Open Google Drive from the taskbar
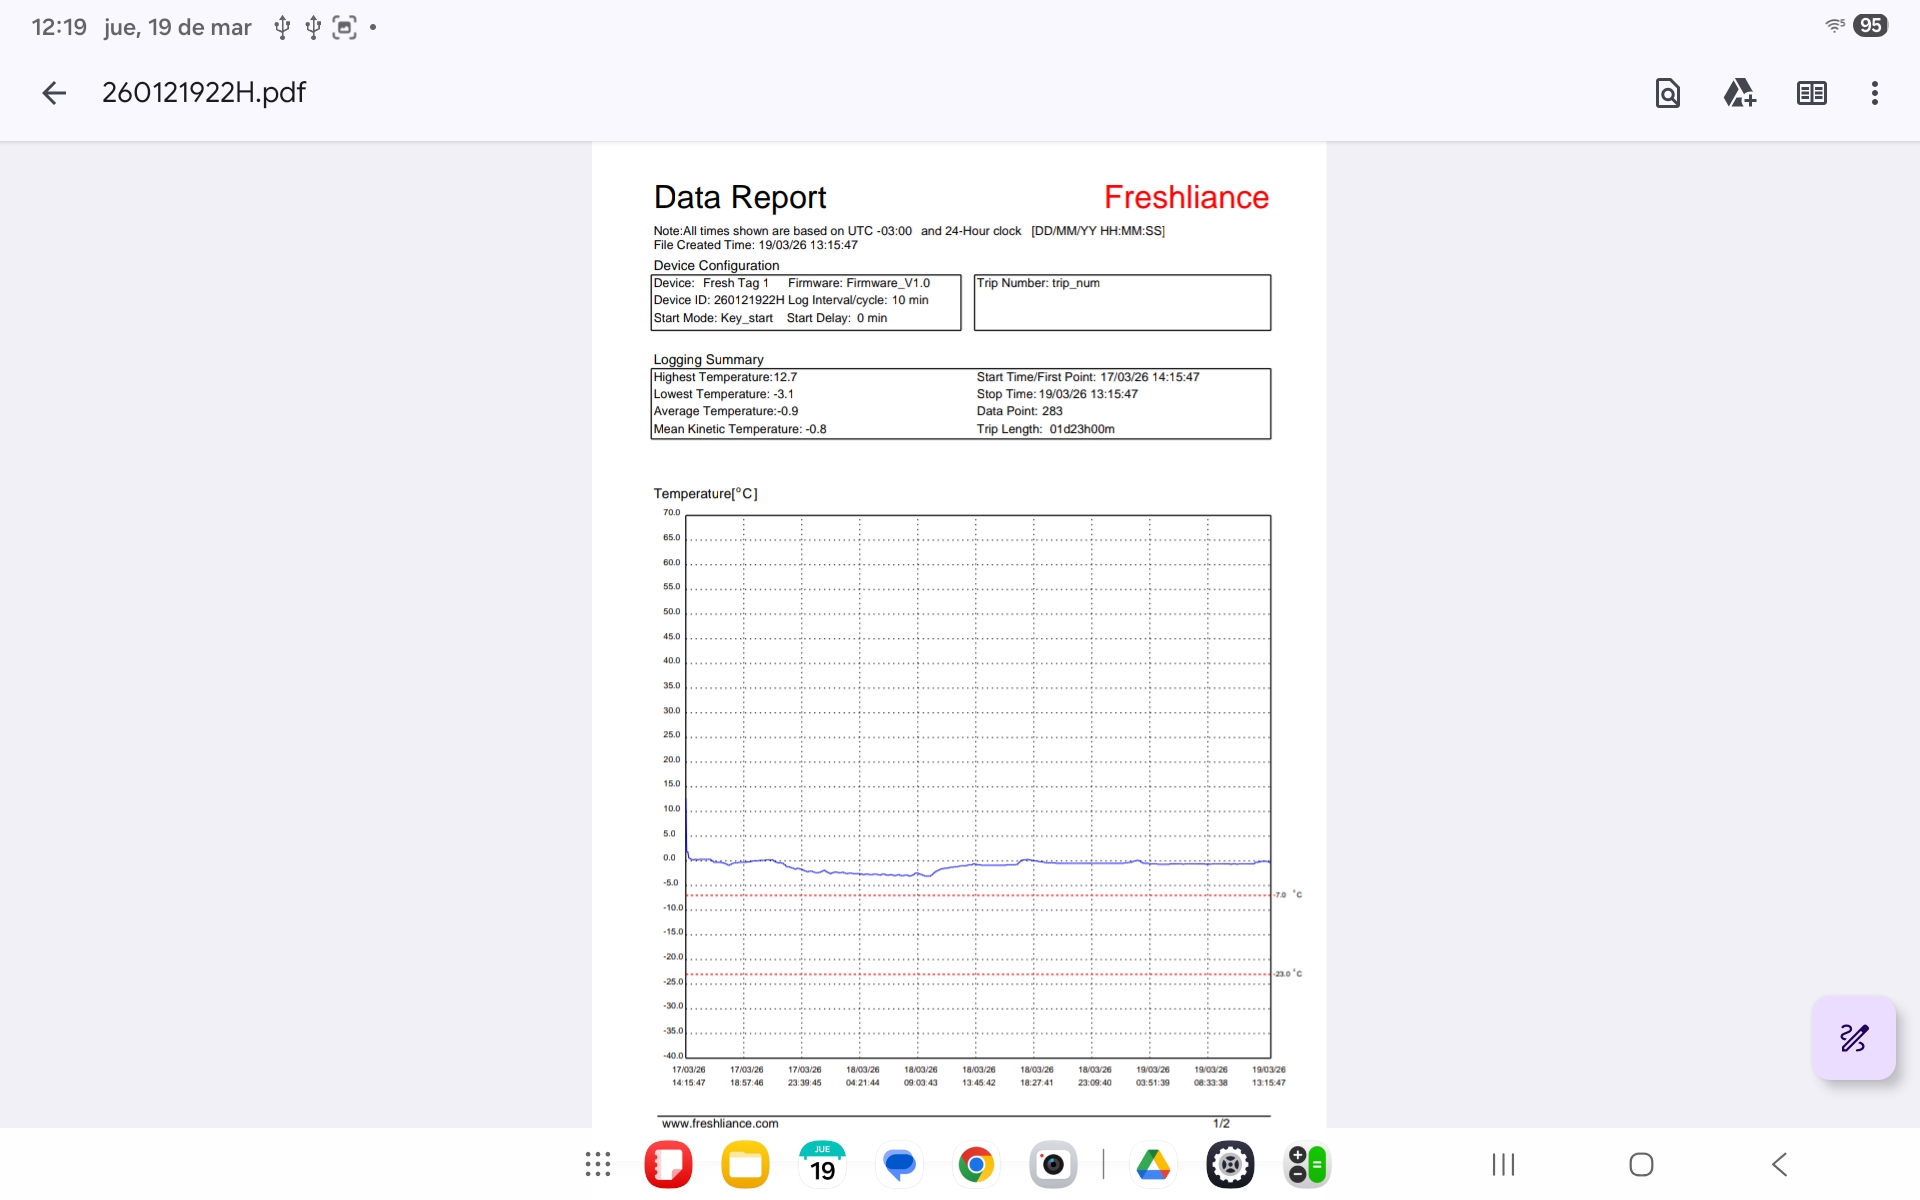Image resolution: width=1920 pixels, height=1200 pixels. pos(1153,1164)
